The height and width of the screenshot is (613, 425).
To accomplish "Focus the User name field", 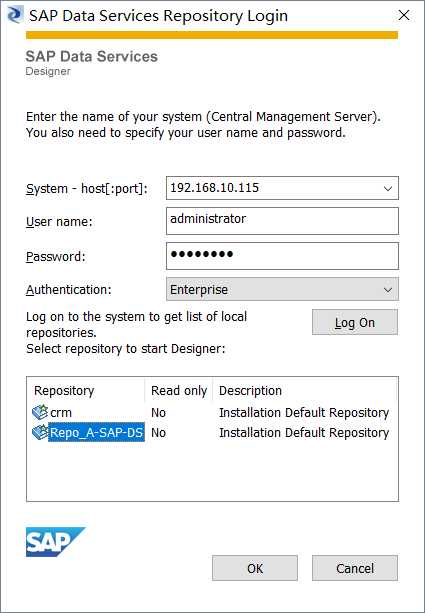I will [x=282, y=221].
